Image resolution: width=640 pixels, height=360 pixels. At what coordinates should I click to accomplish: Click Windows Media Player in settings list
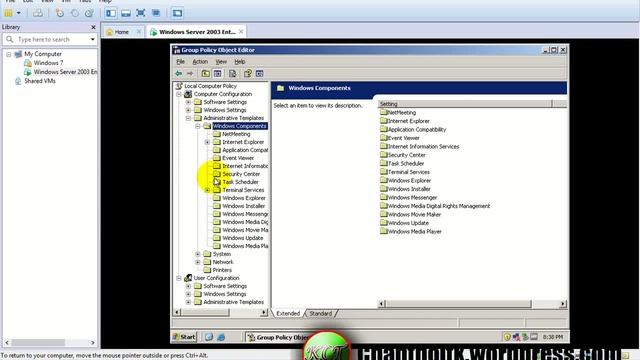pyautogui.click(x=414, y=231)
